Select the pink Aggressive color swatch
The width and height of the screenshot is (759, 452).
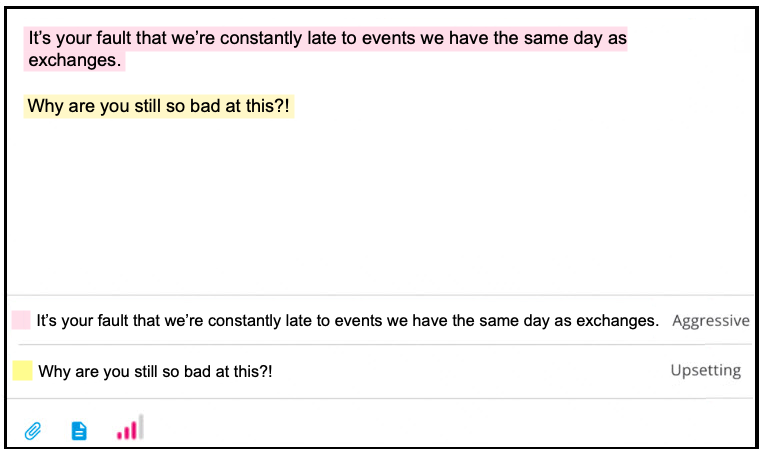(21, 320)
